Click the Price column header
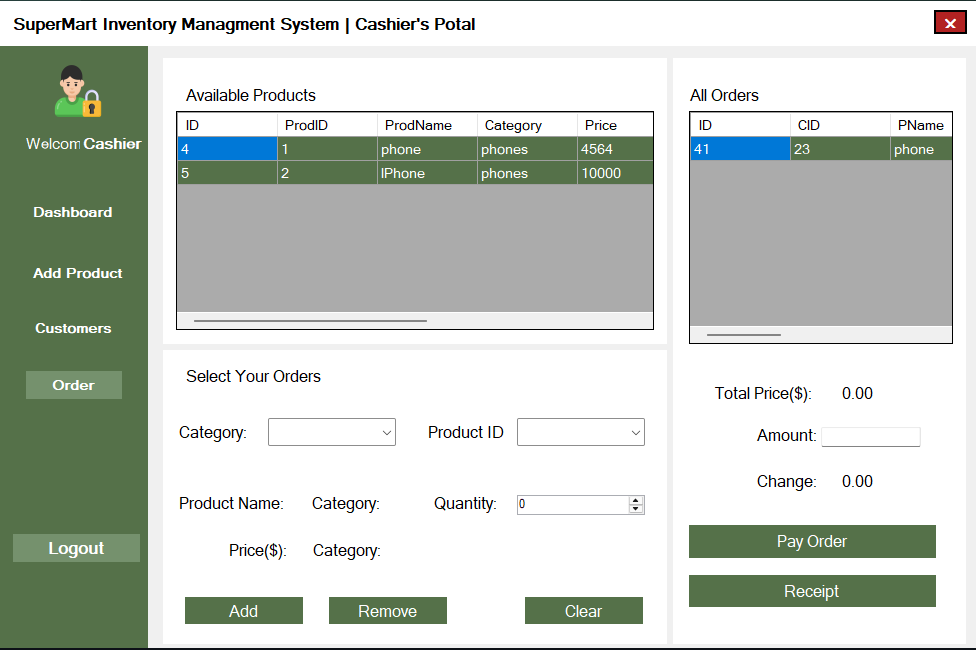Screen dimensions: 976x650 [615, 125]
